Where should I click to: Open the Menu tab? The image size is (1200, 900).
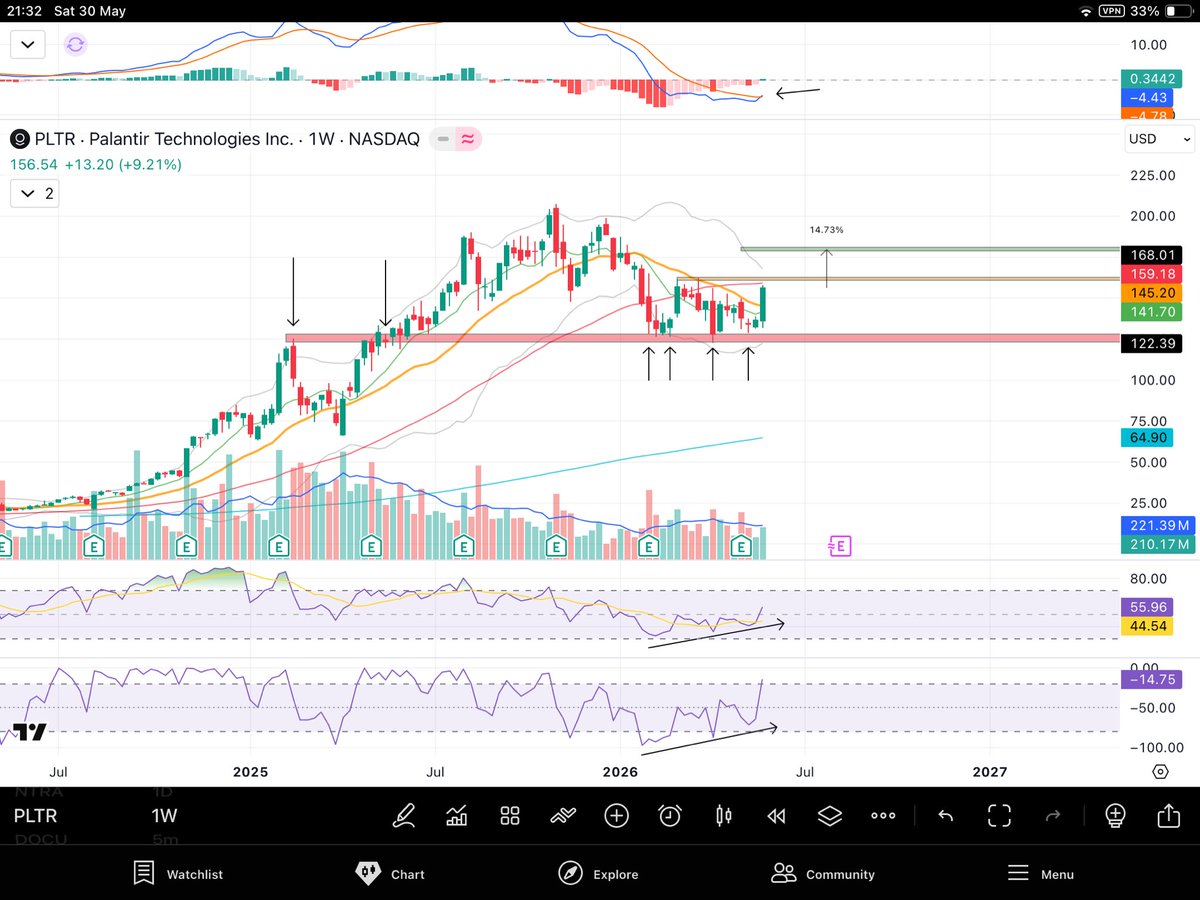tap(1040, 873)
